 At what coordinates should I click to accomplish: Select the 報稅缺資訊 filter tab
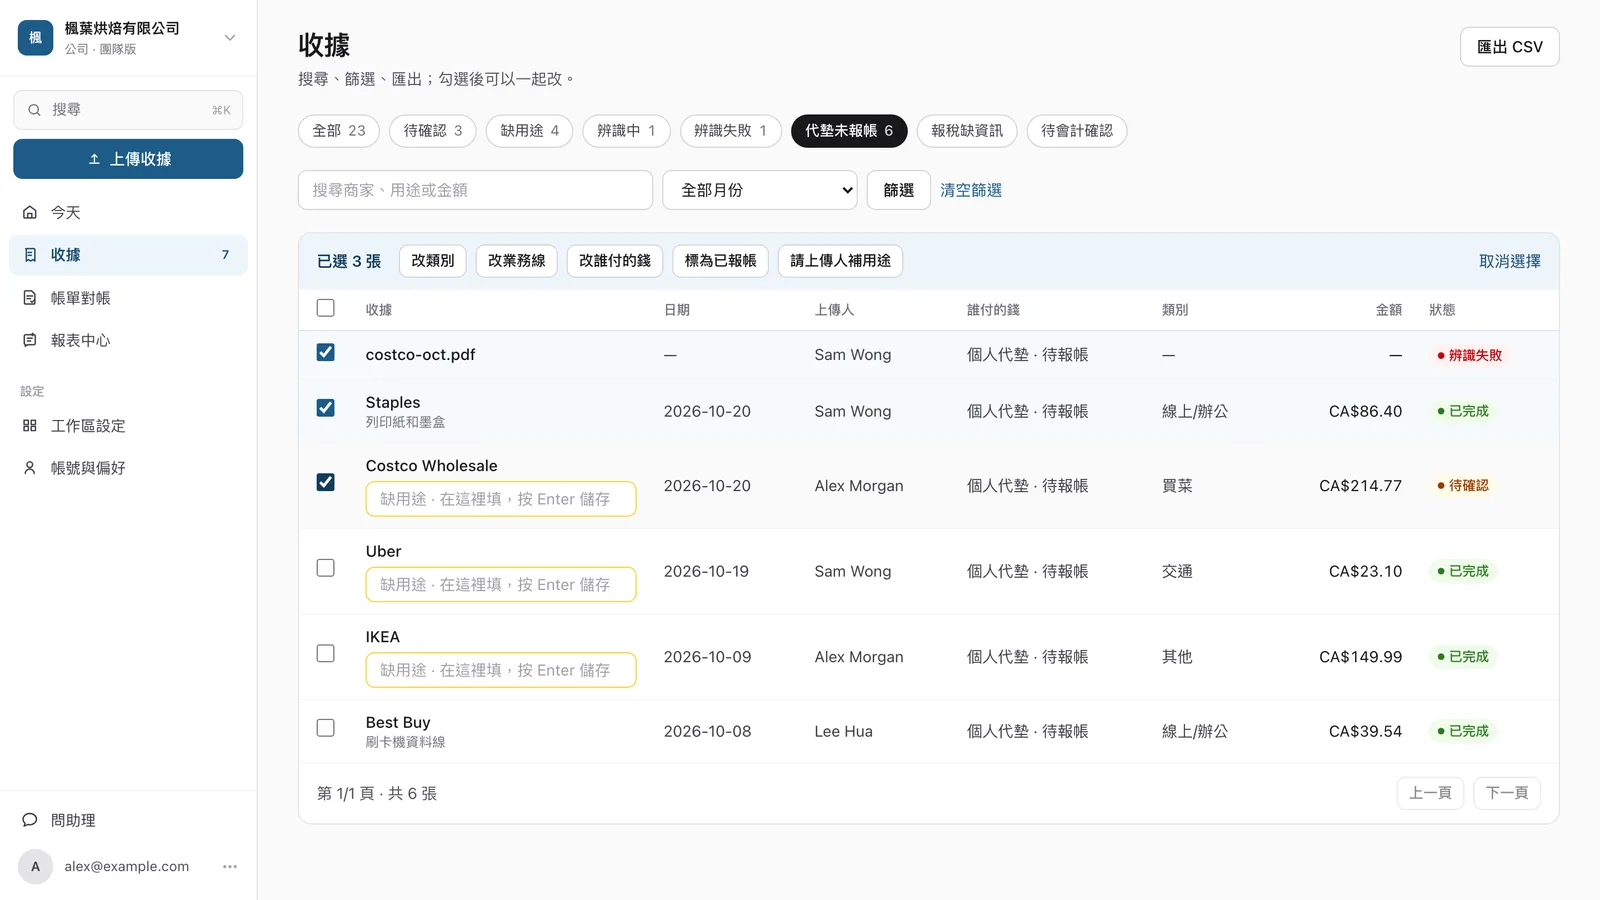click(x=967, y=131)
